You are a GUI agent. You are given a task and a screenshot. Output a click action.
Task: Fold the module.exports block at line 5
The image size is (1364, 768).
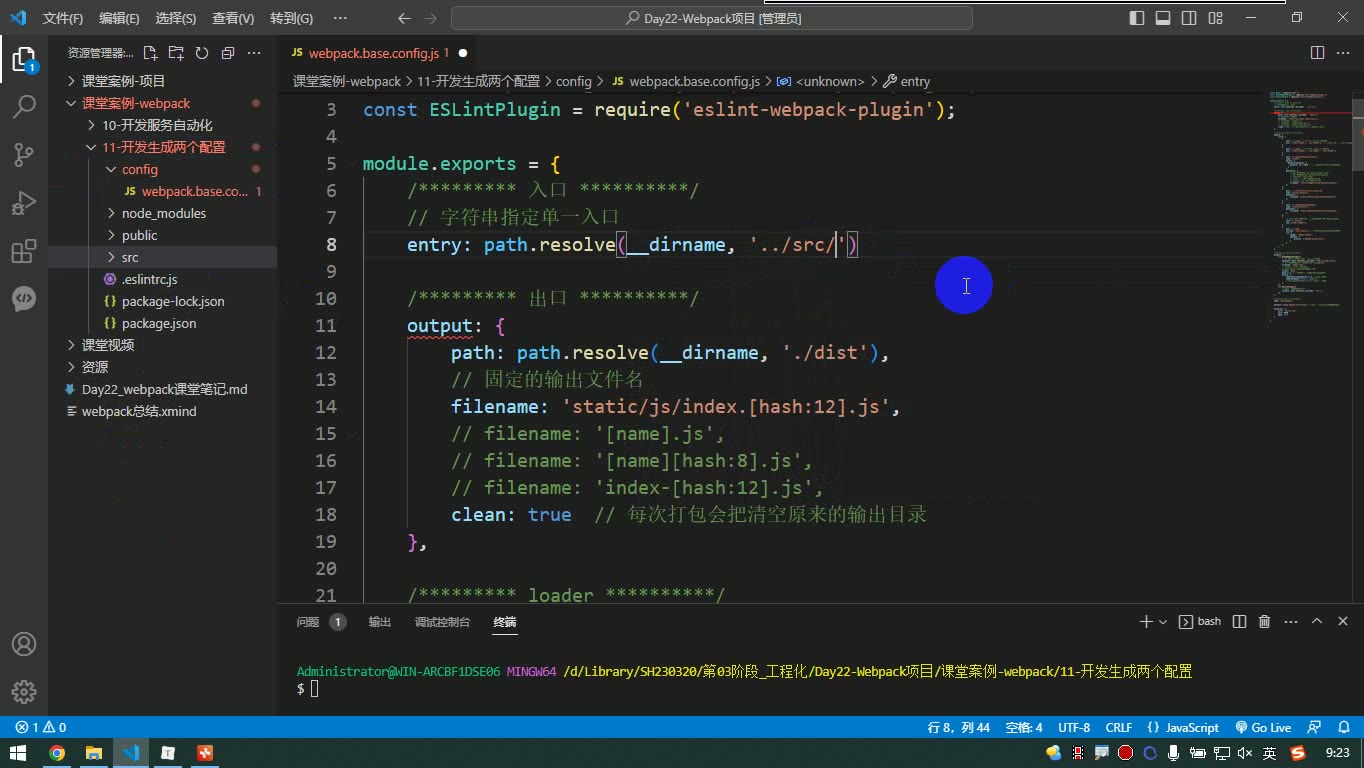(350, 164)
